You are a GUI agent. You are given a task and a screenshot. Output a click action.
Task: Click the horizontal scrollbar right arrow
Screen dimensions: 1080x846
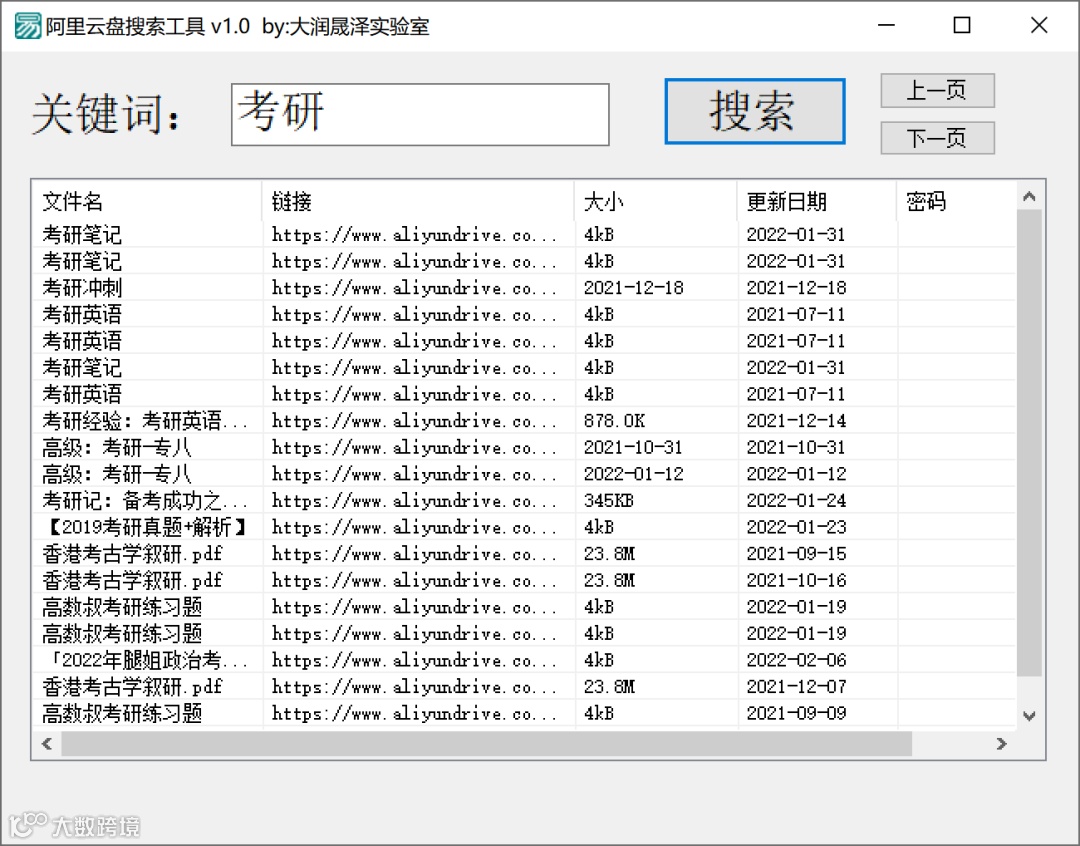pyautogui.click(x=1001, y=743)
